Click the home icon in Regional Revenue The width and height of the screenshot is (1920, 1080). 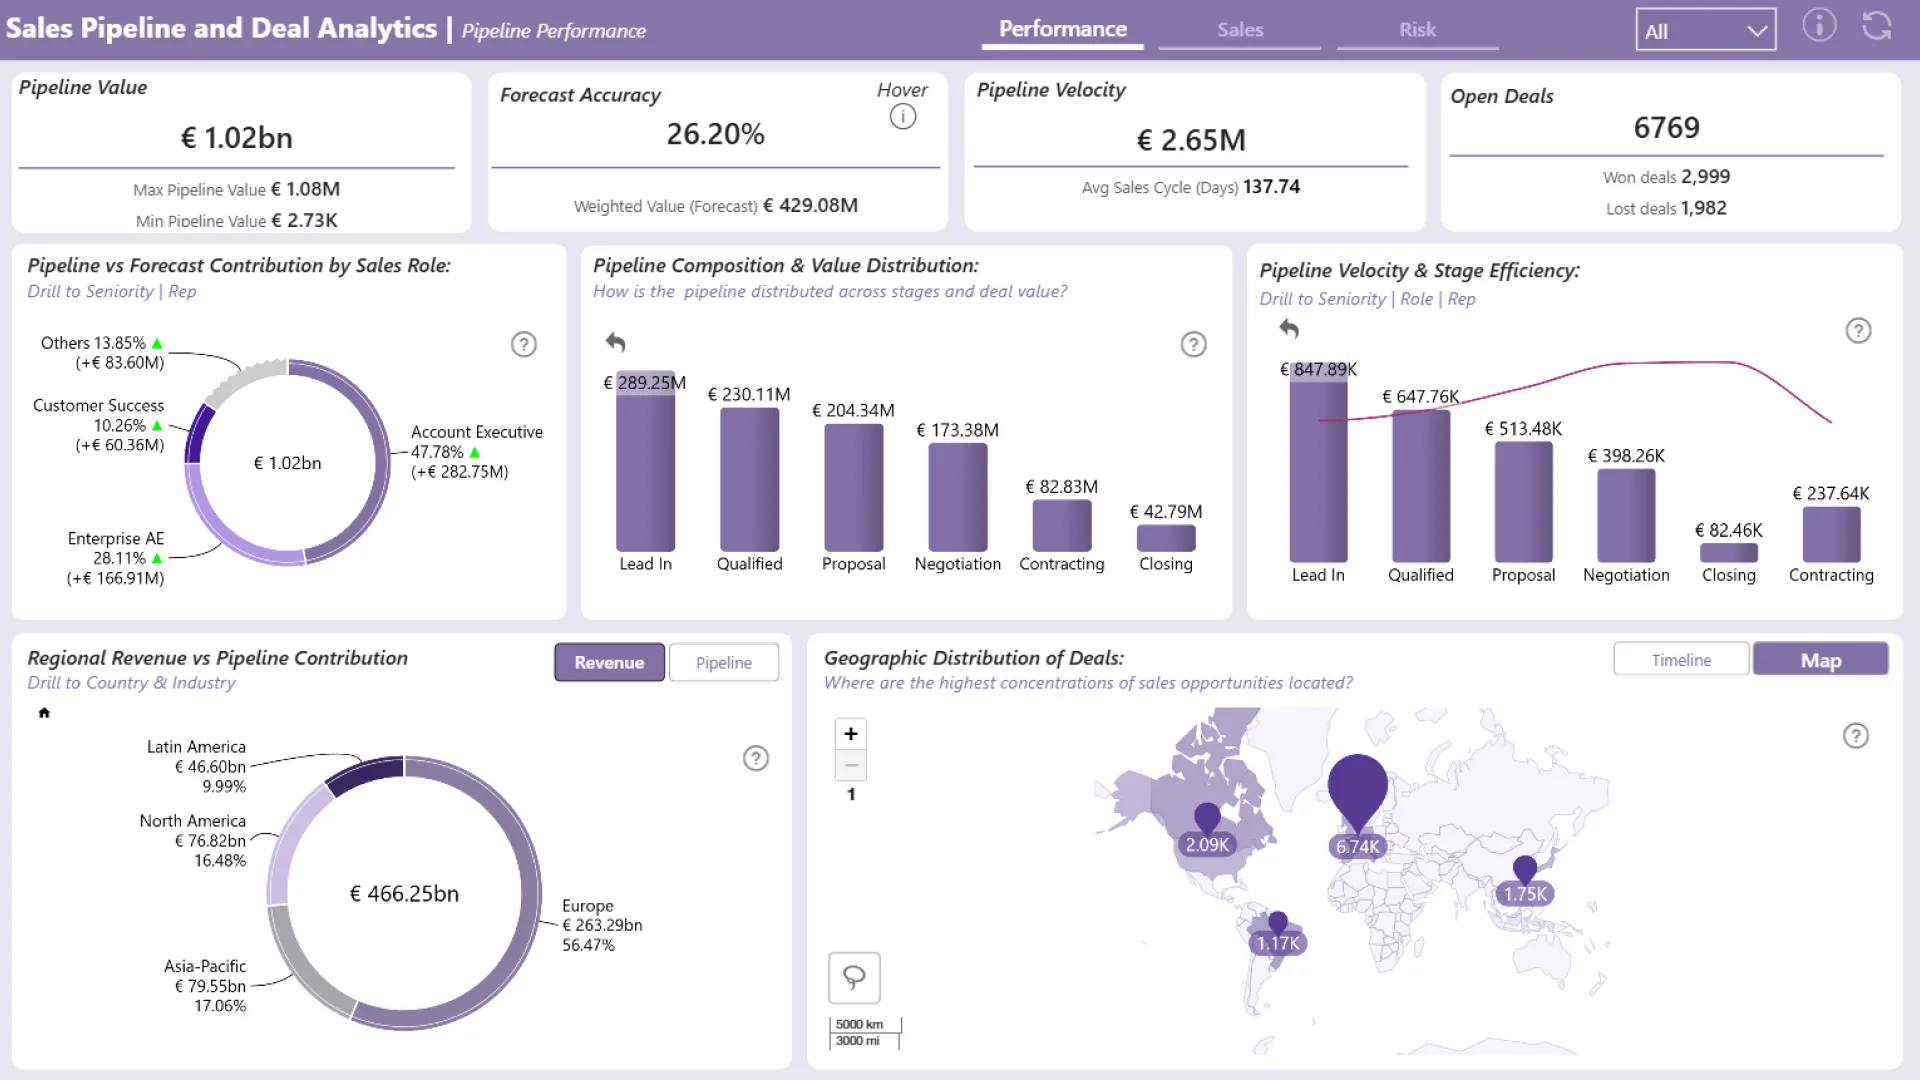(44, 713)
